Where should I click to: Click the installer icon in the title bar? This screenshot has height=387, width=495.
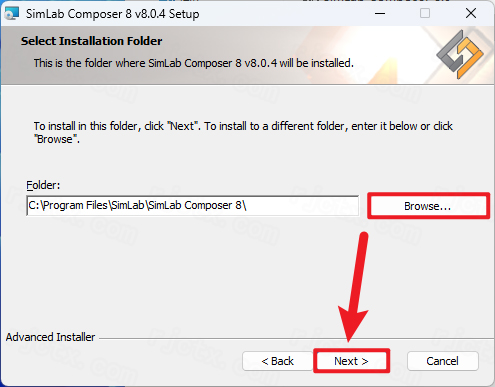click(12, 14)
